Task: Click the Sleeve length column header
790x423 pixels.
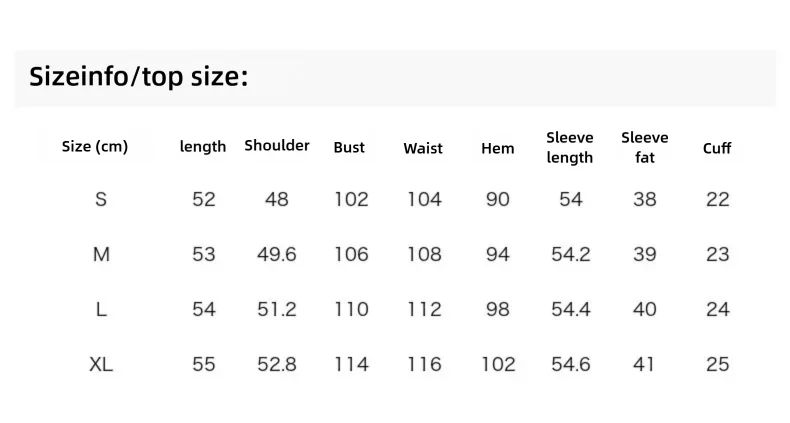Action: tap(570, 148)
